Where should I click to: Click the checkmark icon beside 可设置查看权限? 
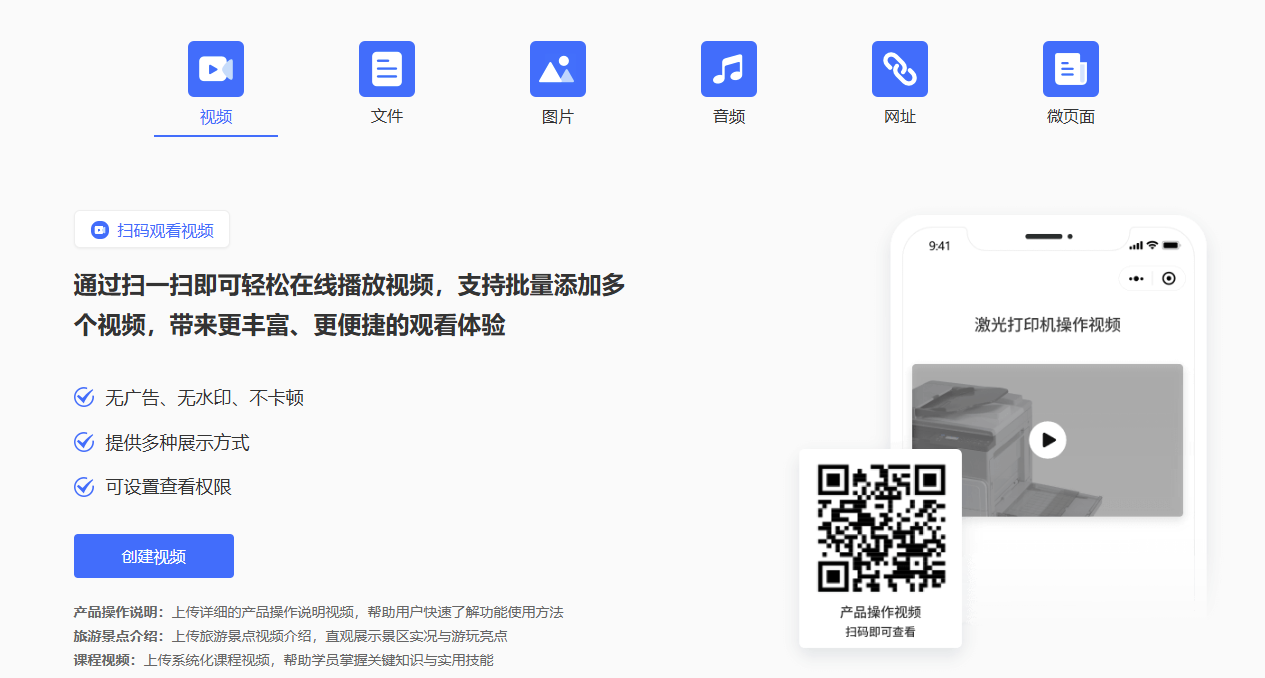[x=85, y=487]
